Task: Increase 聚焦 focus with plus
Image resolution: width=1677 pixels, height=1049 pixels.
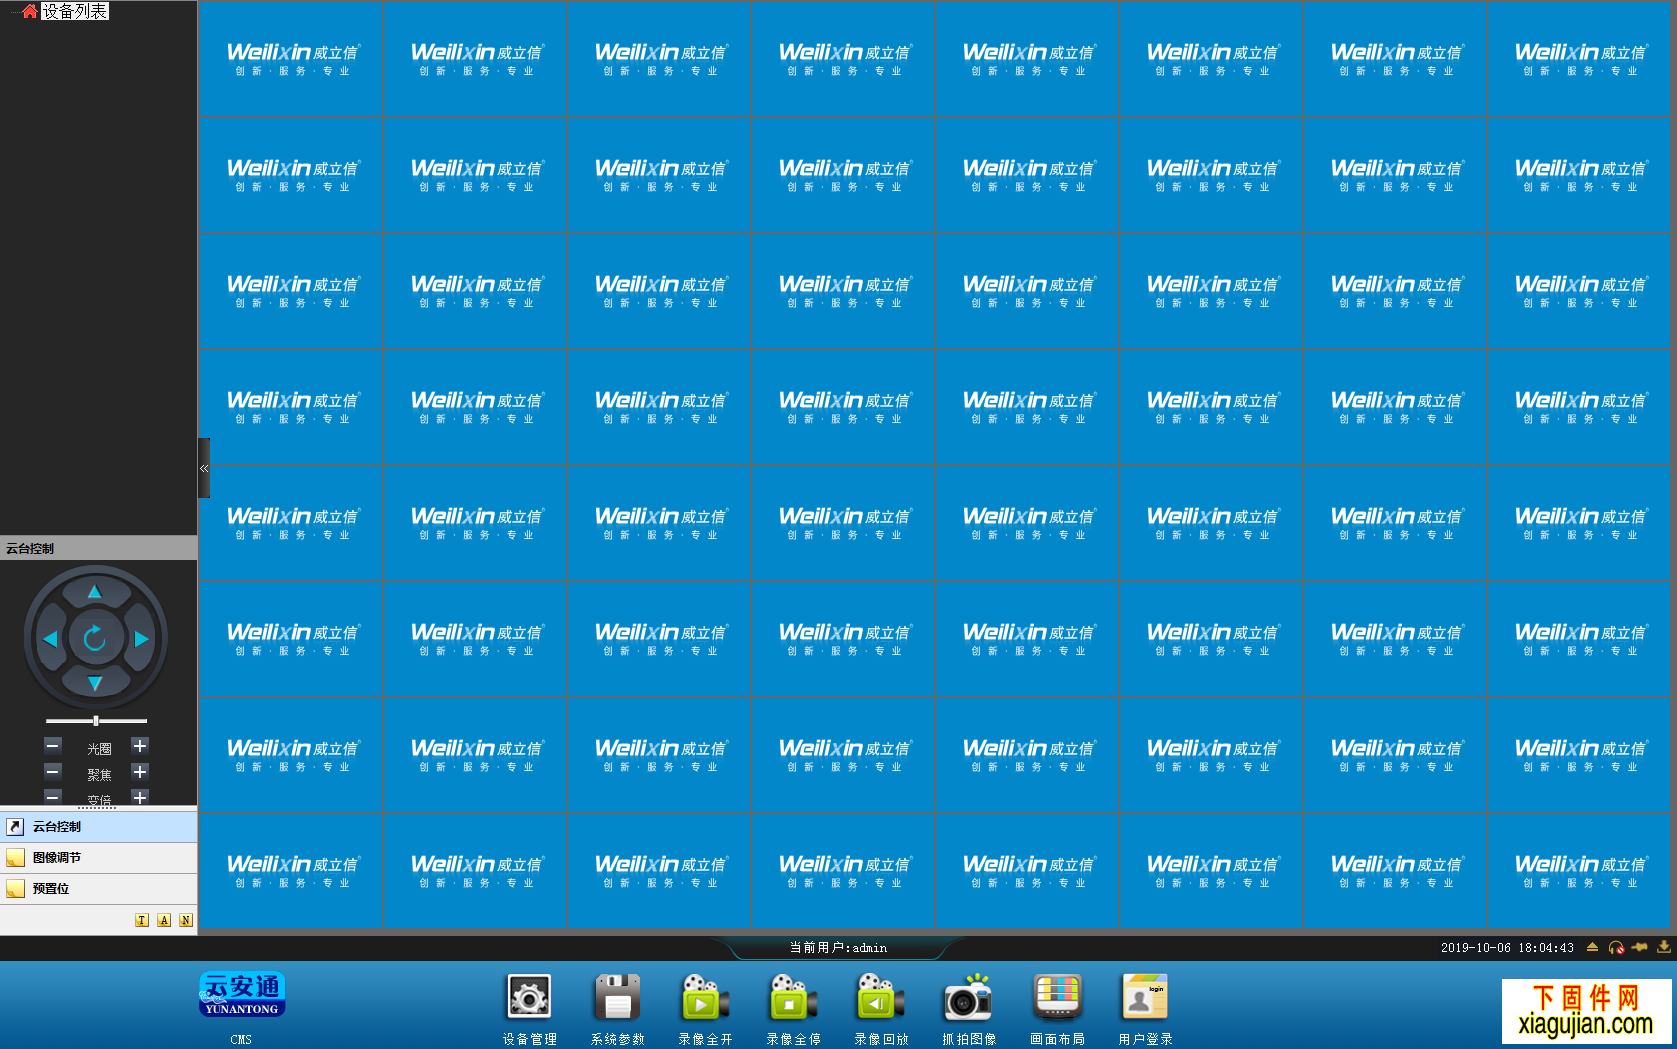Action: click(140, 772)
